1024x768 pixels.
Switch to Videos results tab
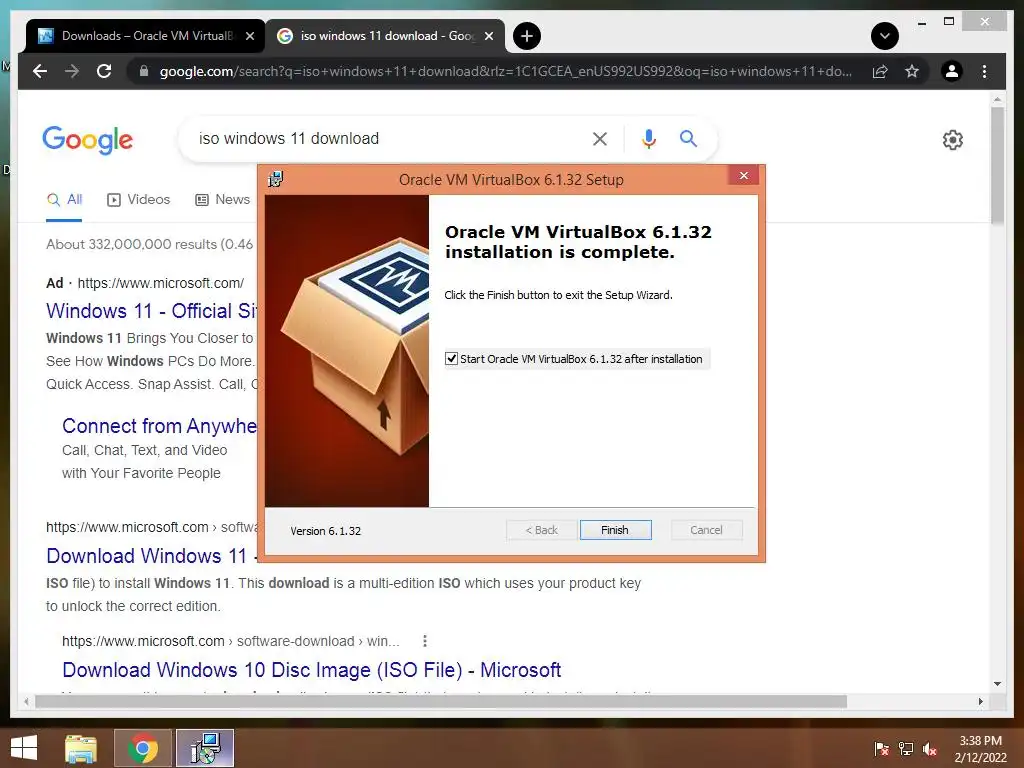point(138,200)
